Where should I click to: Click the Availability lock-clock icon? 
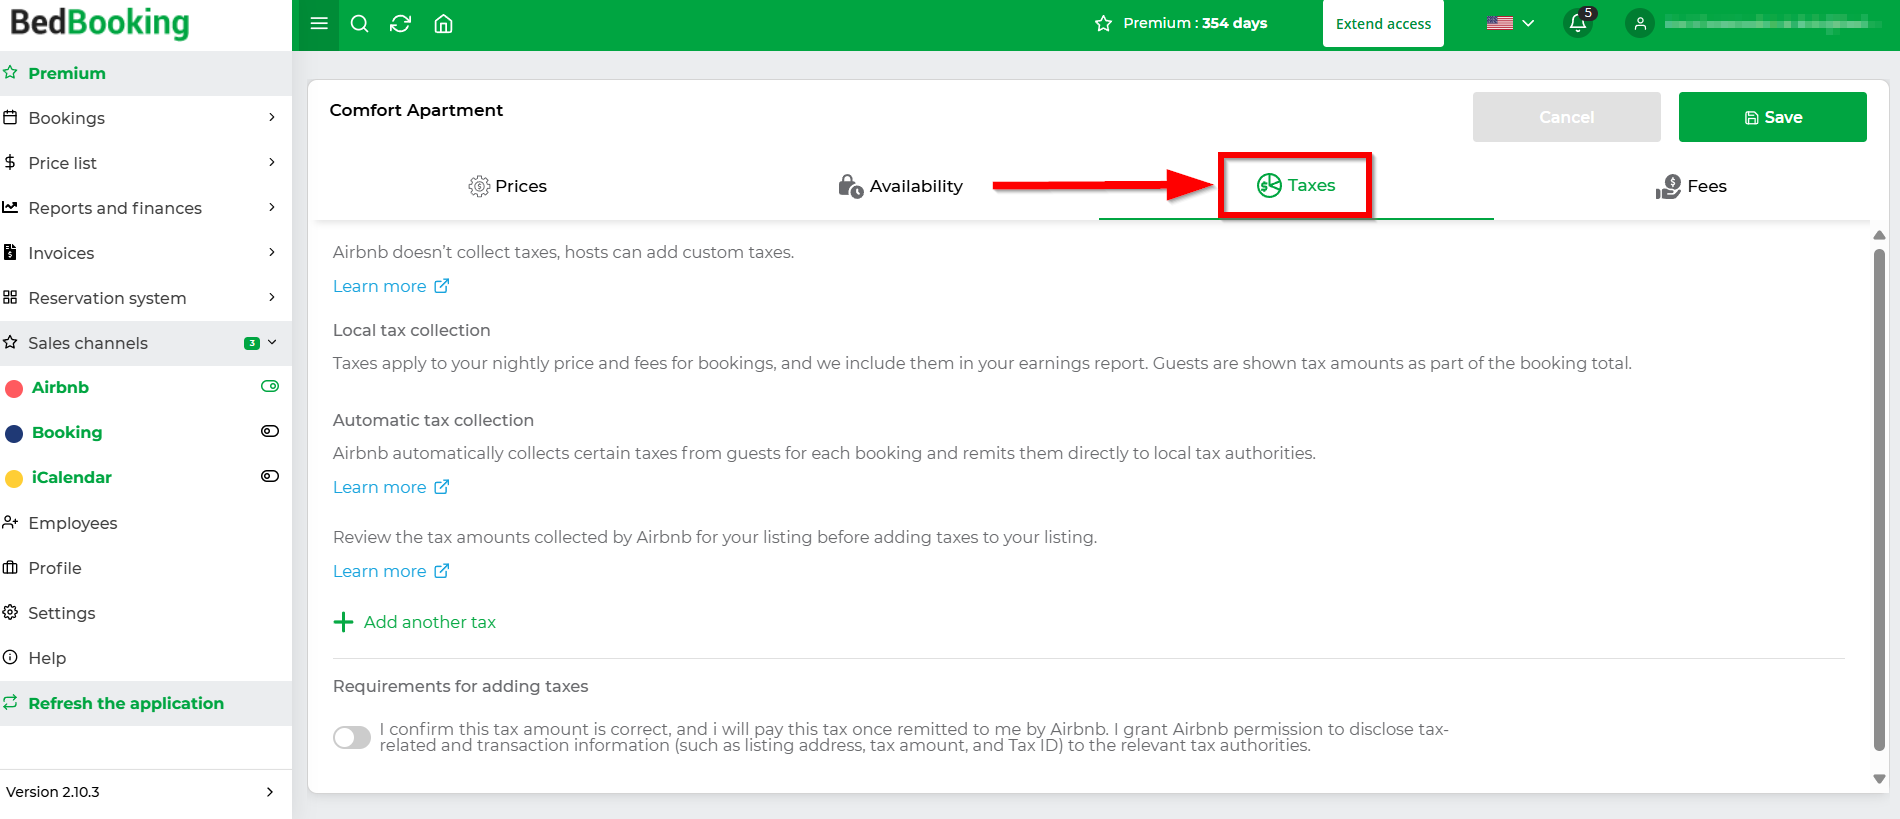[851, 186]
